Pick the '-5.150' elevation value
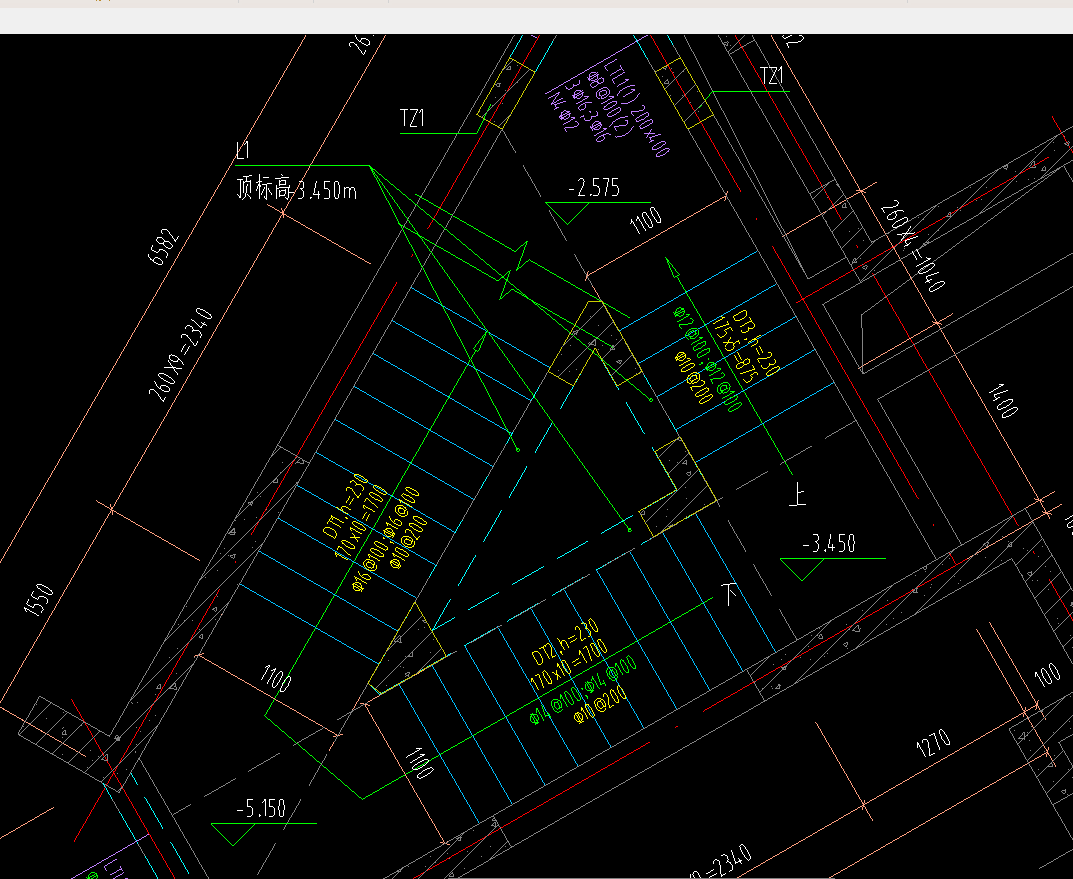 261,809
